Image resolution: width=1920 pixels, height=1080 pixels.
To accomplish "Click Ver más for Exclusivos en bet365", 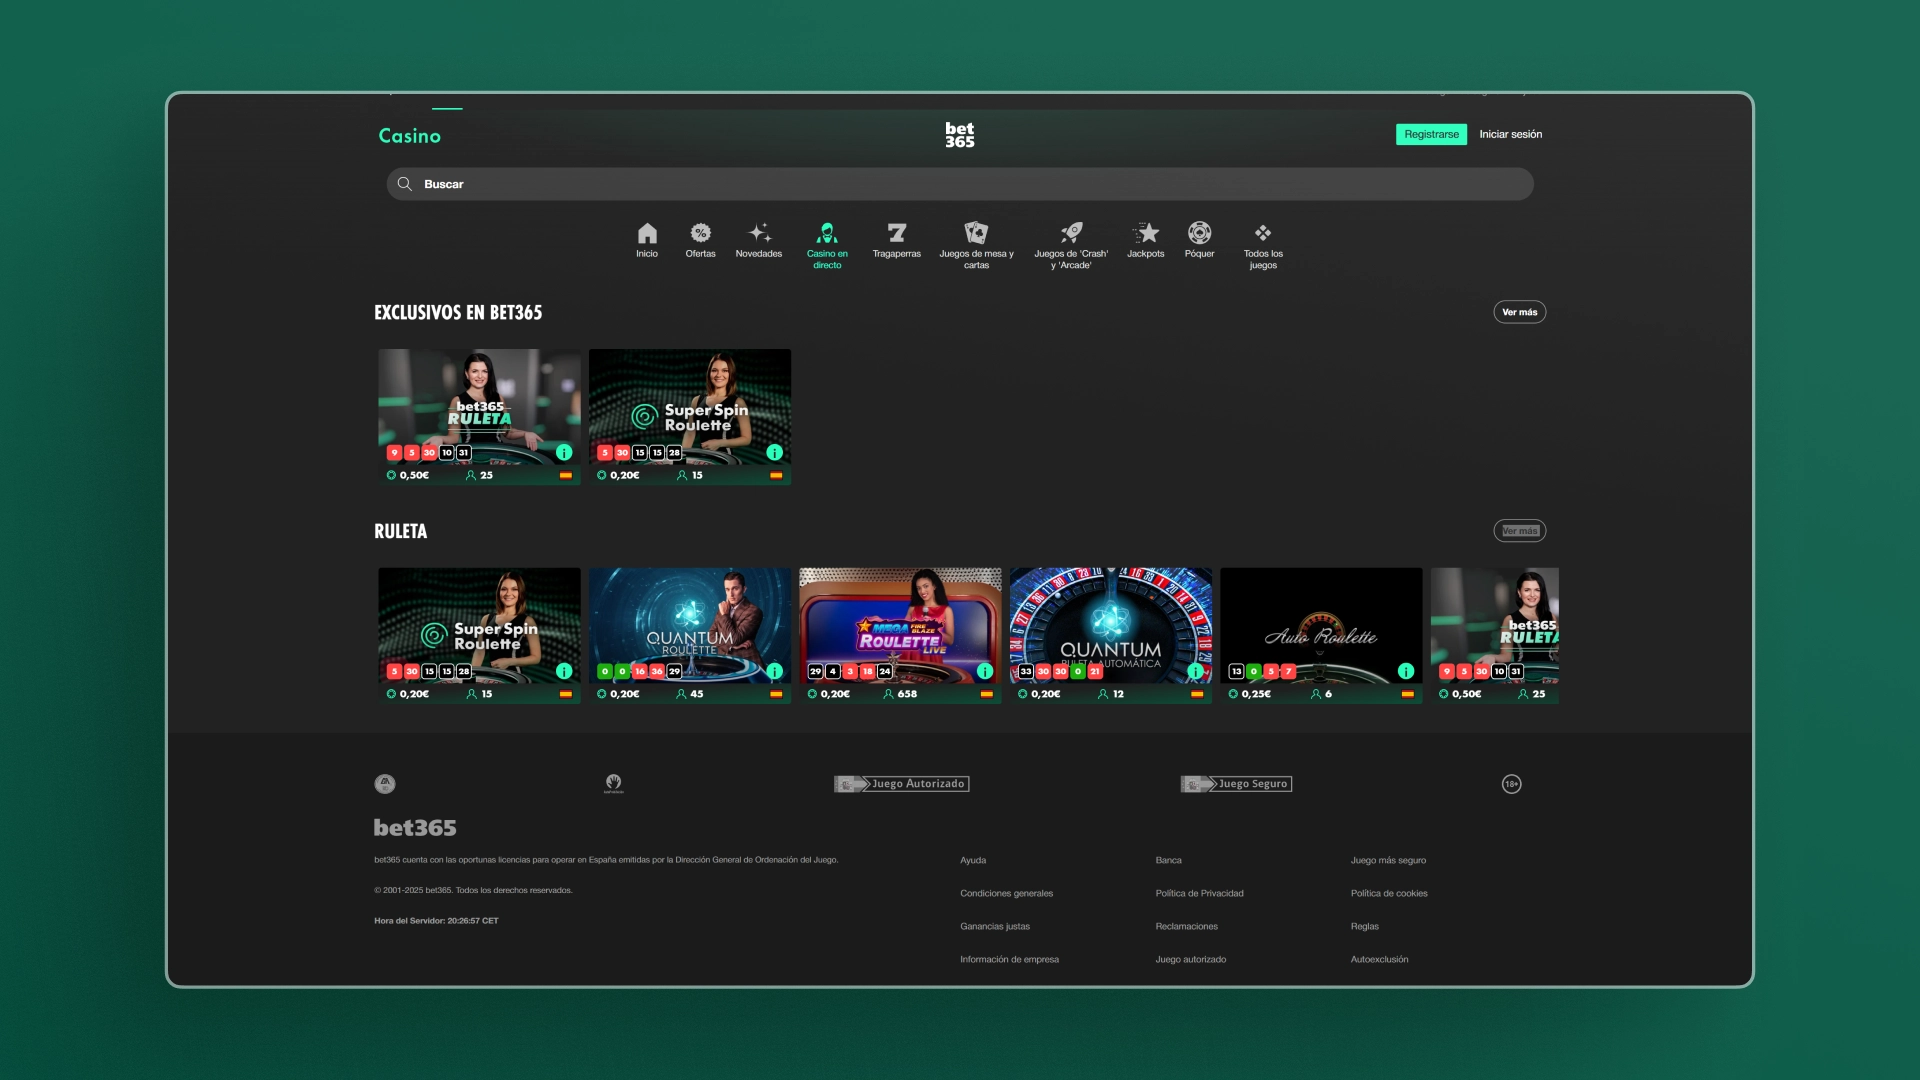I will coord(1520,312).
